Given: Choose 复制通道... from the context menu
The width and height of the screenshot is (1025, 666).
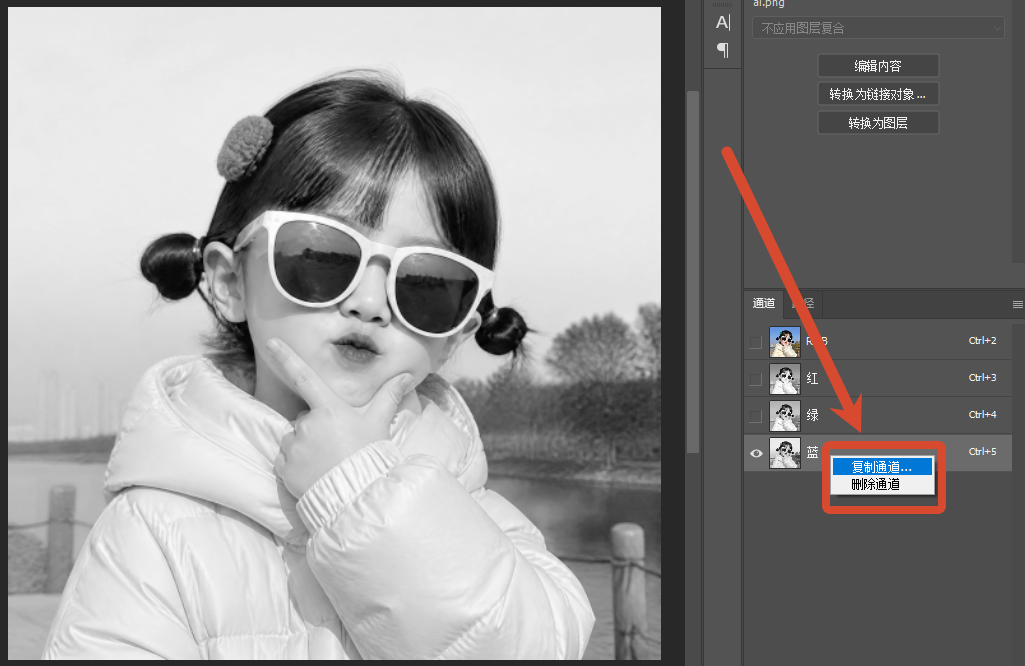Looking at the screenshot, I should tap(882, 467).
